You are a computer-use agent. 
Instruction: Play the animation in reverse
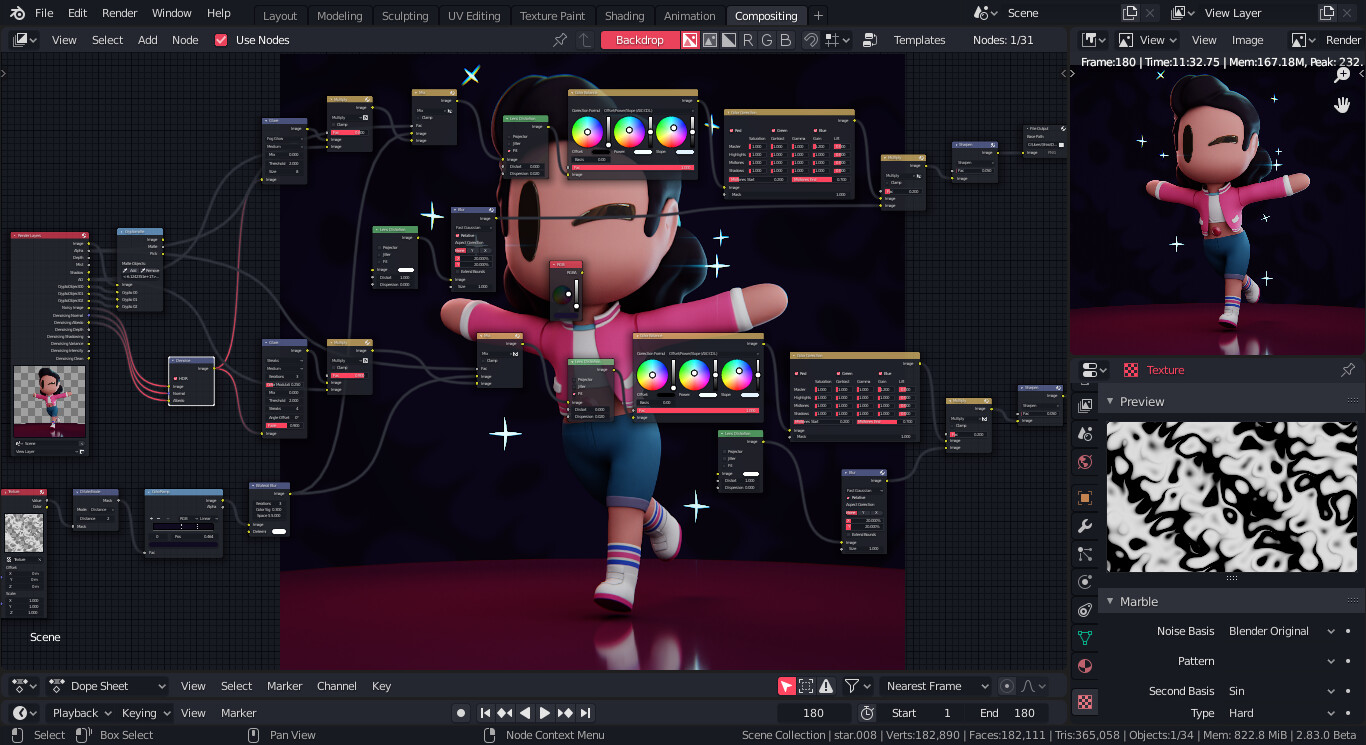[x=525, y=713]
